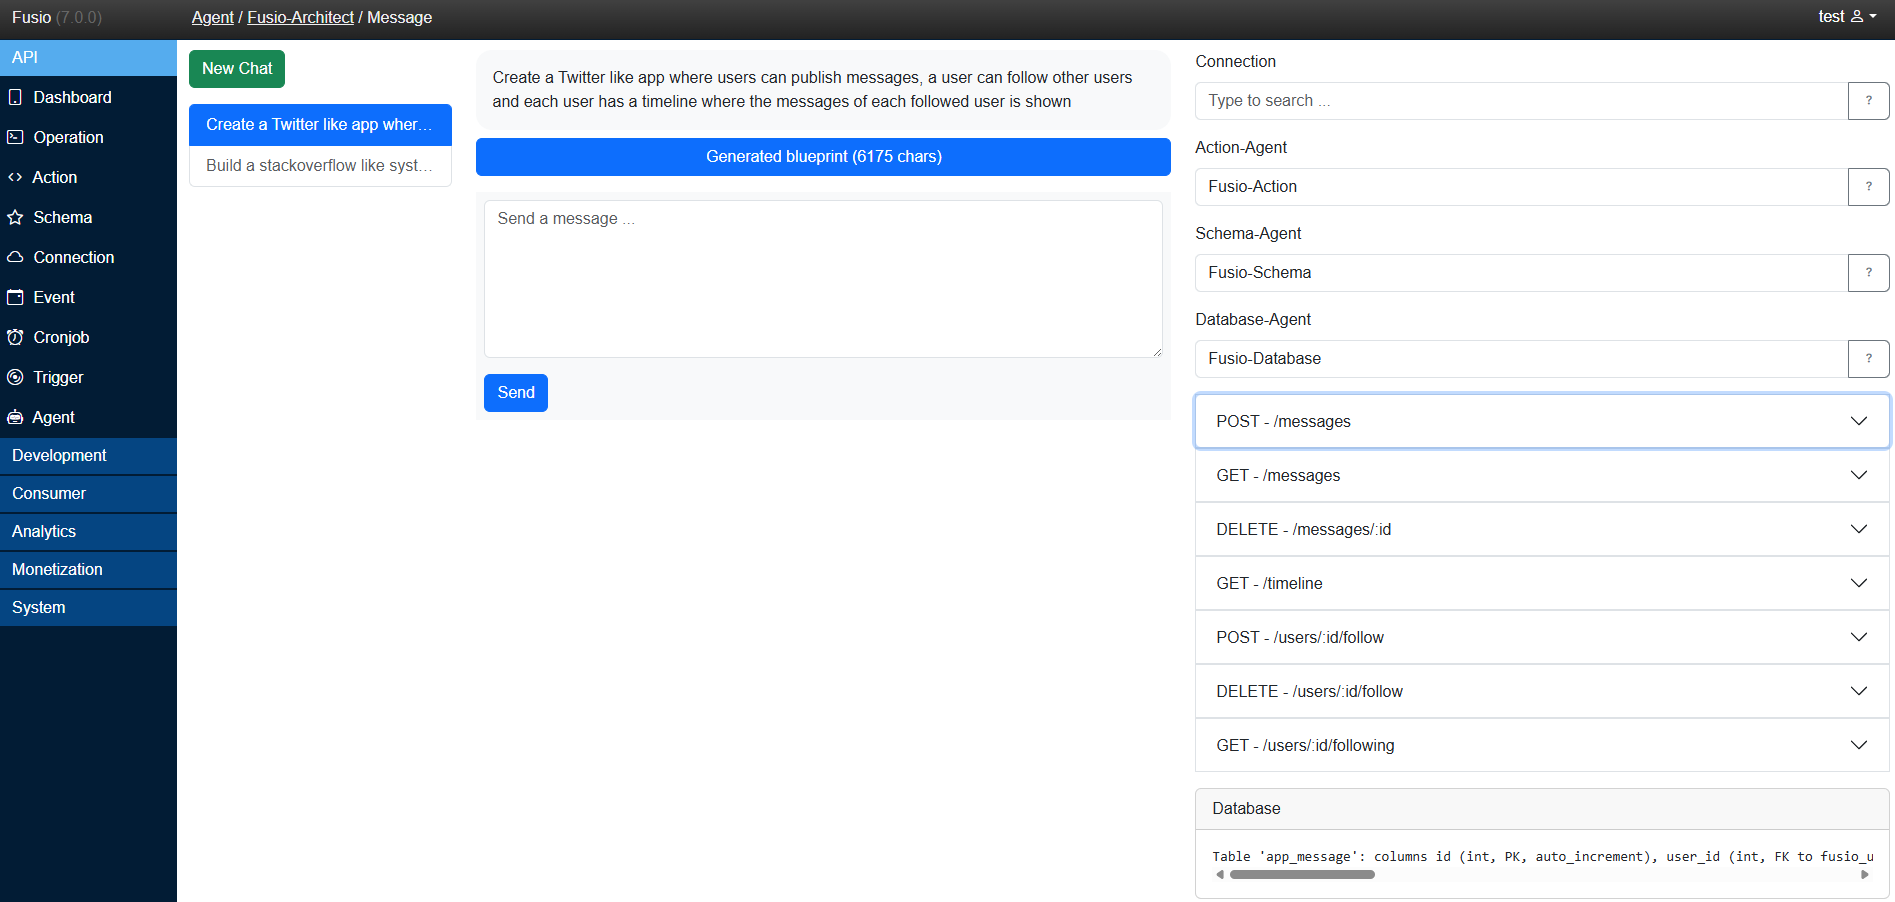Click the Connection cloud icon
Screen dimensions: 1895x902
pyautogui.click(x=15, y=257)
